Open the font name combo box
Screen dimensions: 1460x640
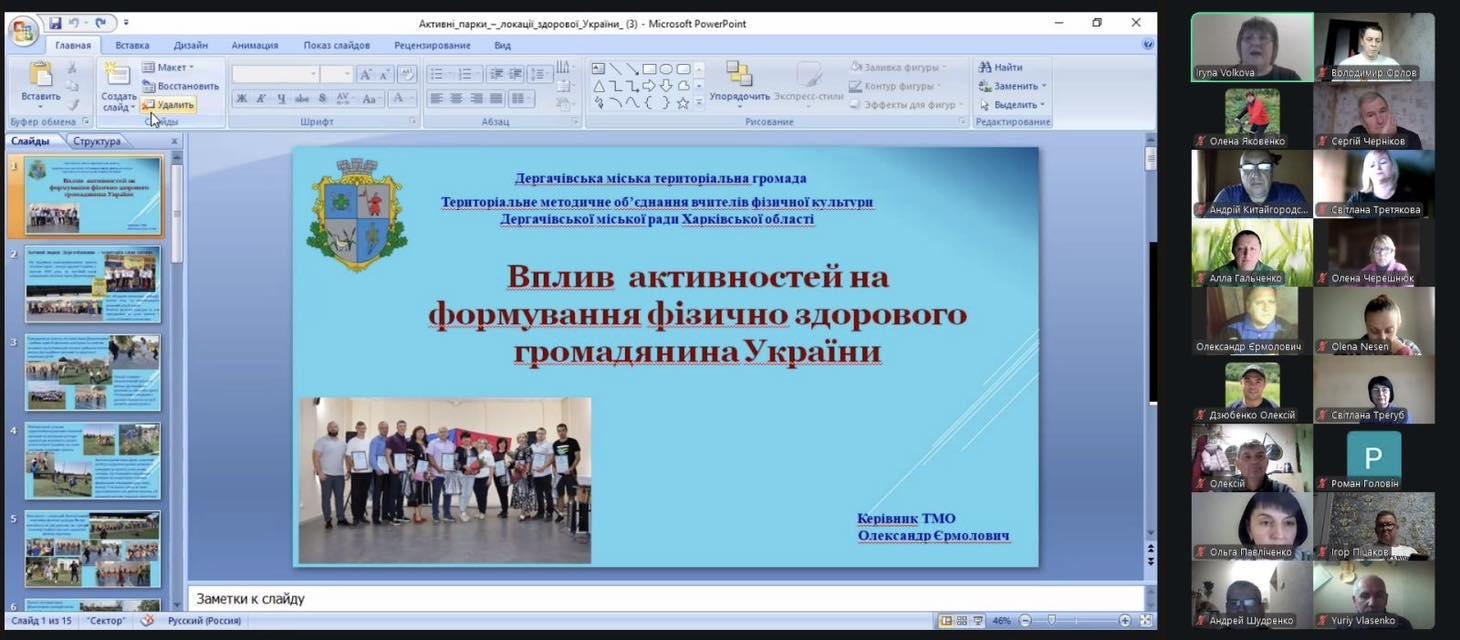(x=275, y=74)
